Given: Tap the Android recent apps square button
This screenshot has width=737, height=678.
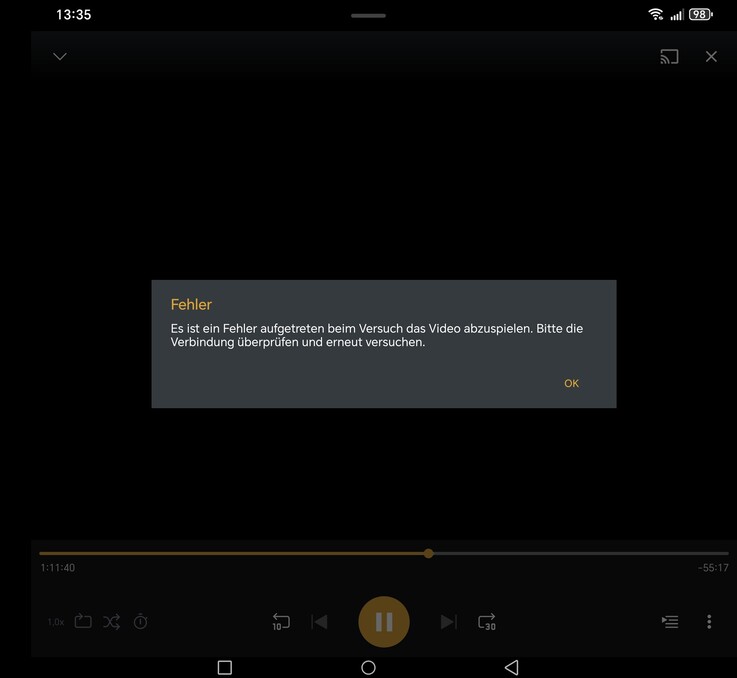Looking at the screenshot, I should tap(225, 667).
